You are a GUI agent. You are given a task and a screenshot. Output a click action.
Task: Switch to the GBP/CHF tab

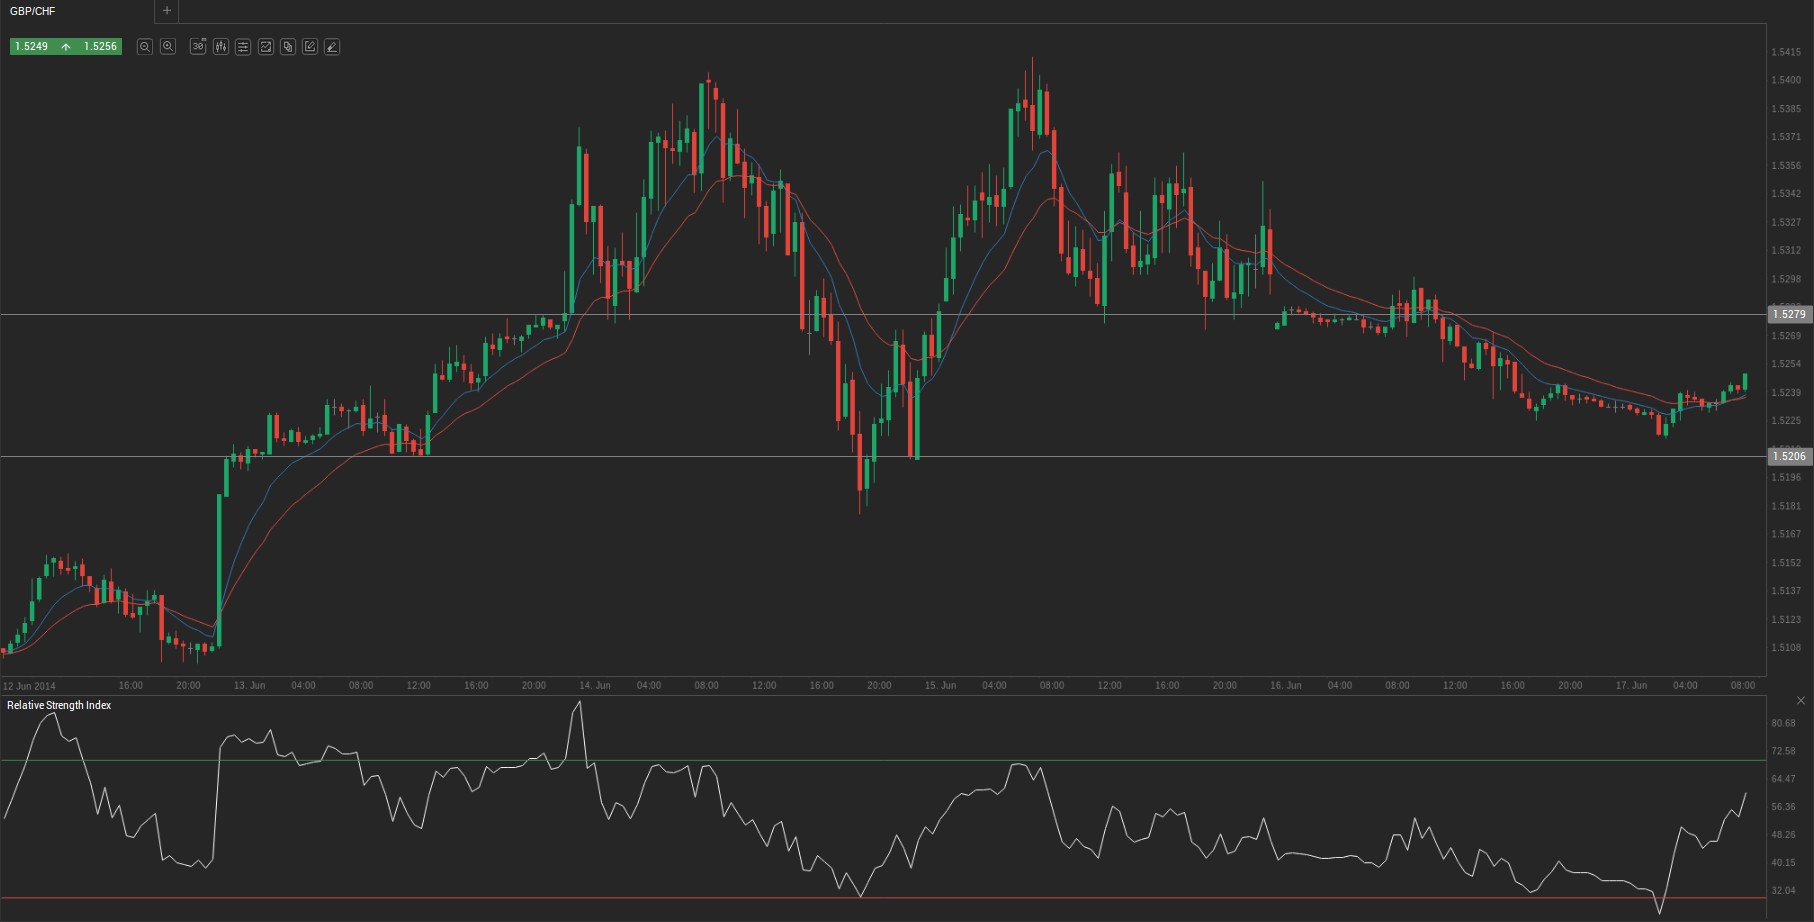pos(33,11)
